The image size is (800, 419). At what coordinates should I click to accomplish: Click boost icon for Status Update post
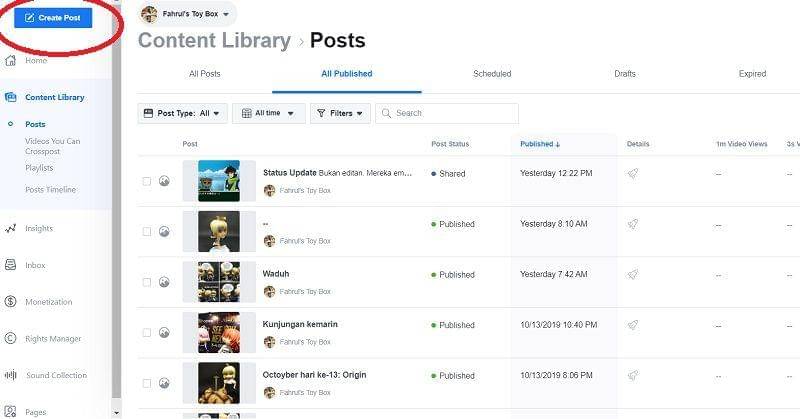click(633, 173)
